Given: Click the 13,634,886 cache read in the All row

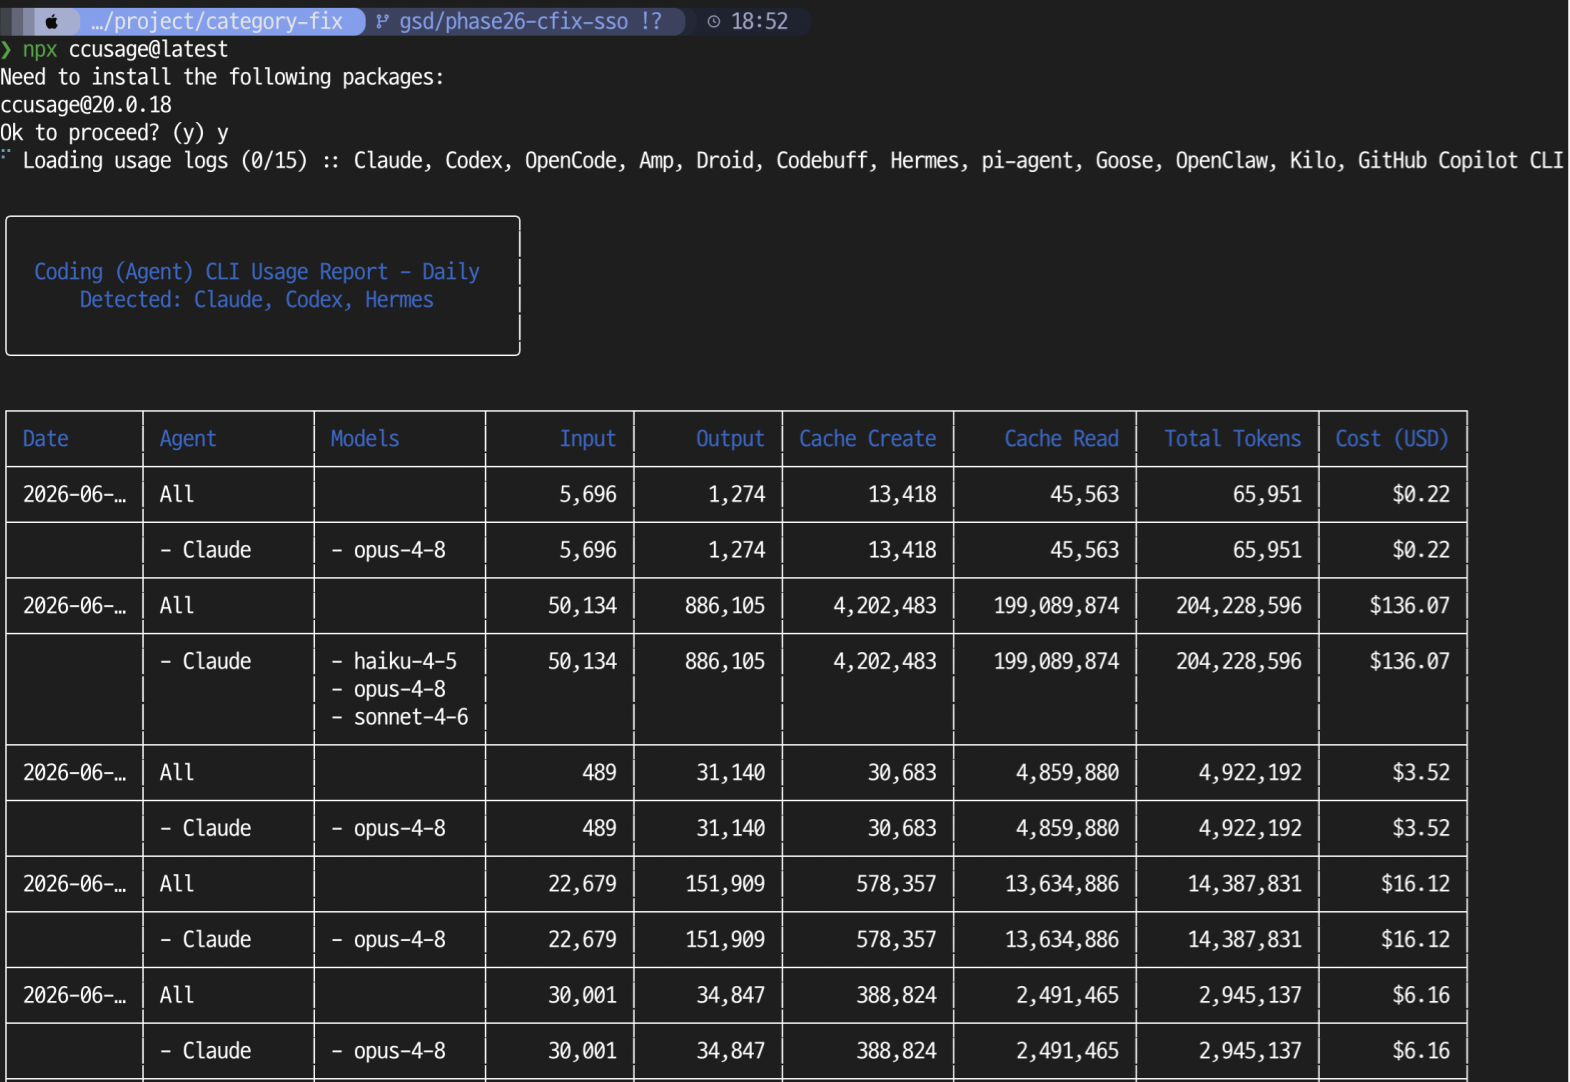Looking at the screenshot, I should pos(1062,884).
